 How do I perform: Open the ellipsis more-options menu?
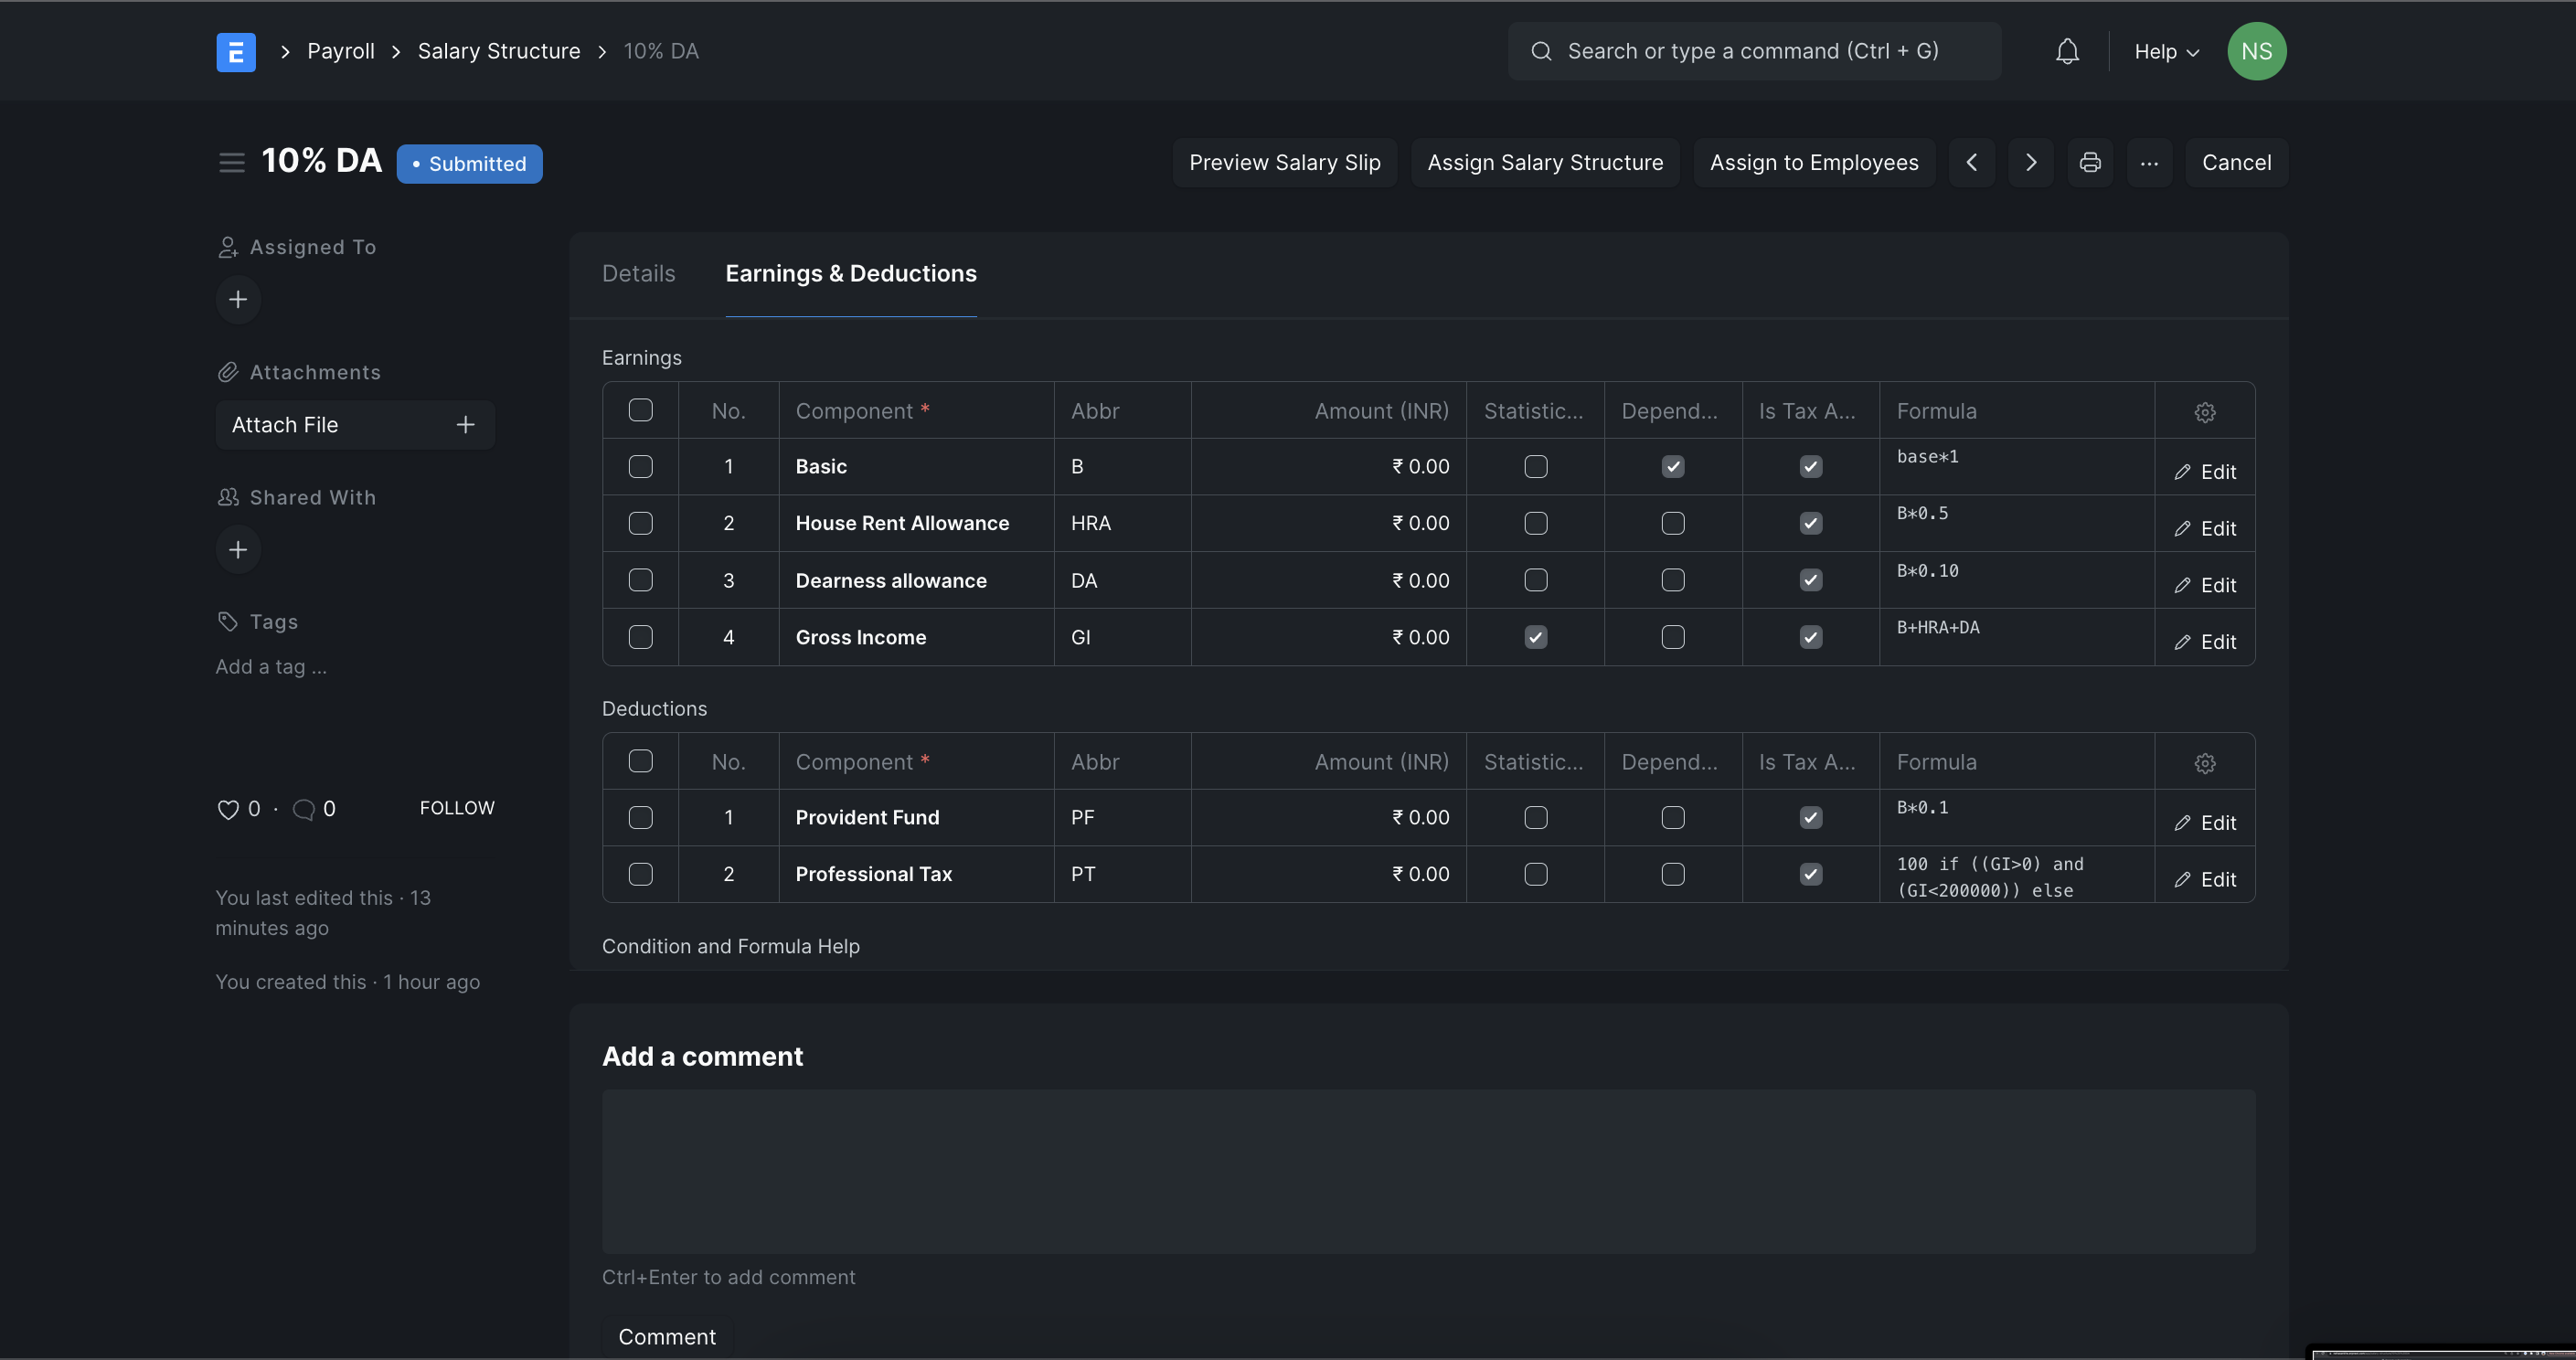pyautogui.click(x=2149, y=162)
